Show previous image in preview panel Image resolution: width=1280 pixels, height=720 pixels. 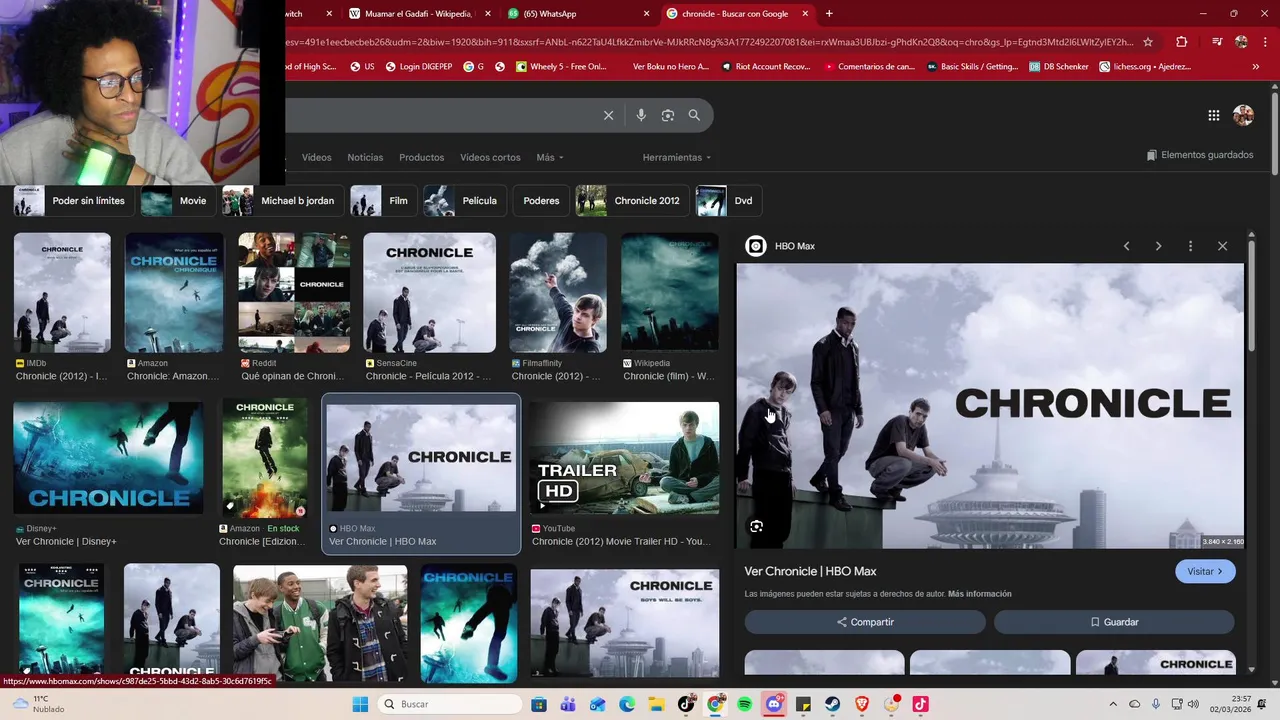coord(1126,246)
